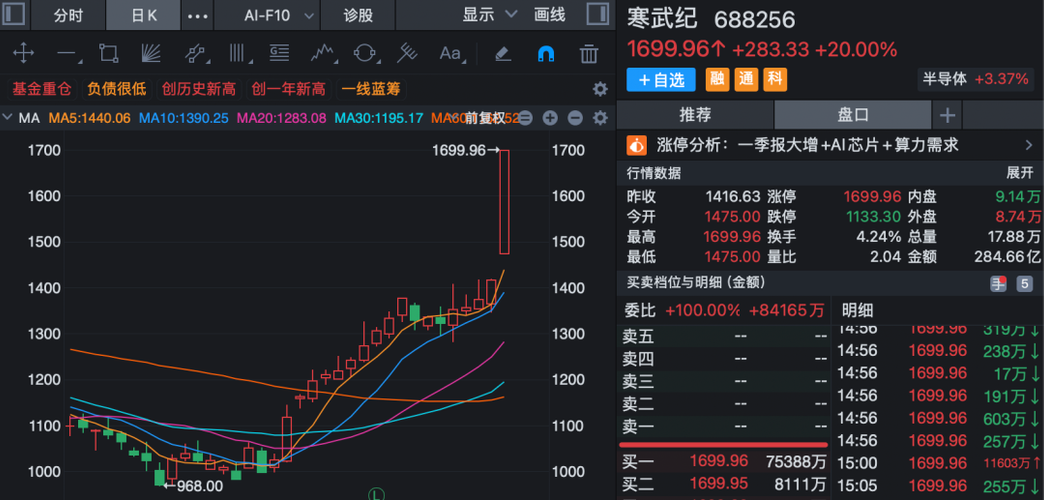This screenshot has height=500, width=1044.
Task: Open more chart periods with ellipsis
Action: [198, 15]
